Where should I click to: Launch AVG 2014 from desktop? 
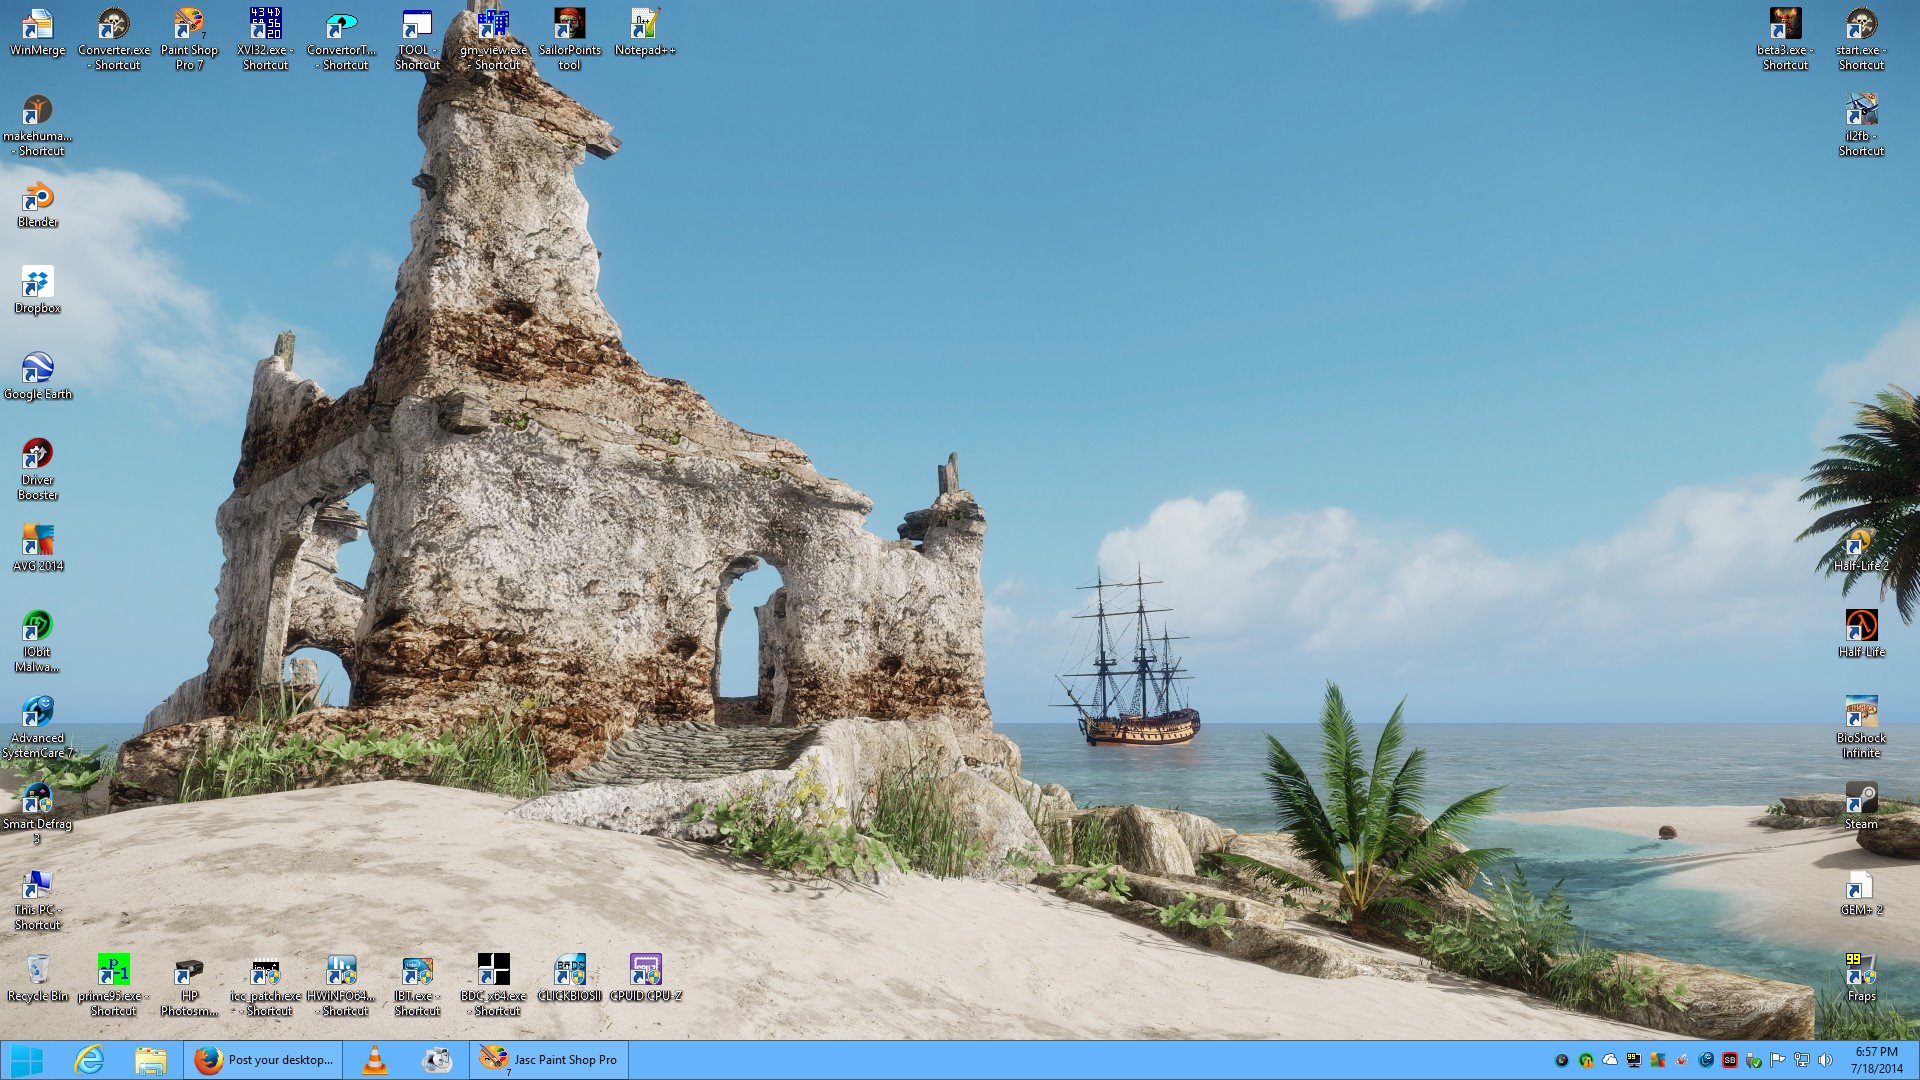[37, 549]
